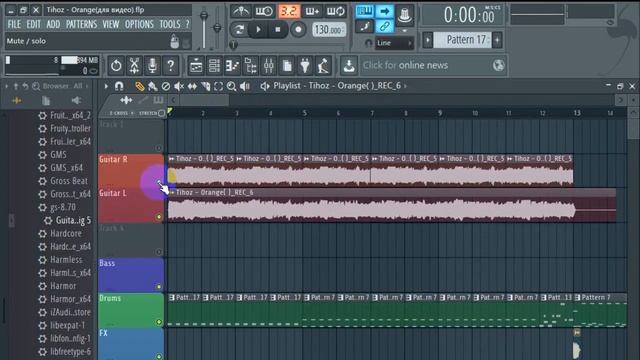Select the playlist Draw pencil tool
Screen dimensions: 640x360
click(140, 86)
